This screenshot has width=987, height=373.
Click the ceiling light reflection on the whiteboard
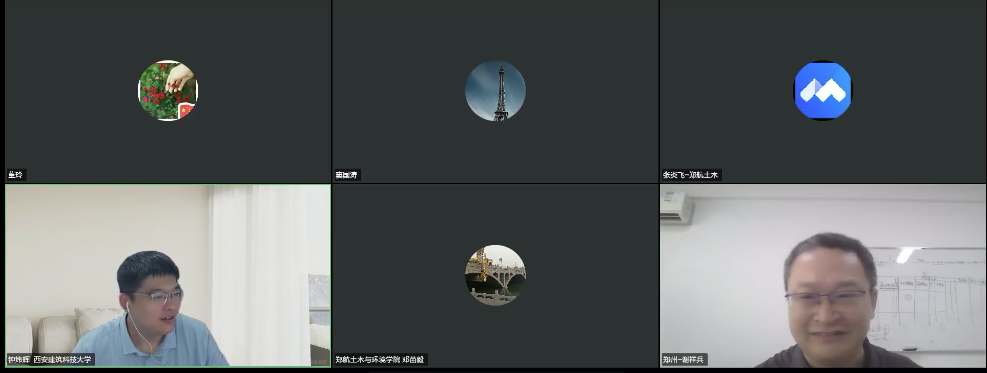coord(906,255)
